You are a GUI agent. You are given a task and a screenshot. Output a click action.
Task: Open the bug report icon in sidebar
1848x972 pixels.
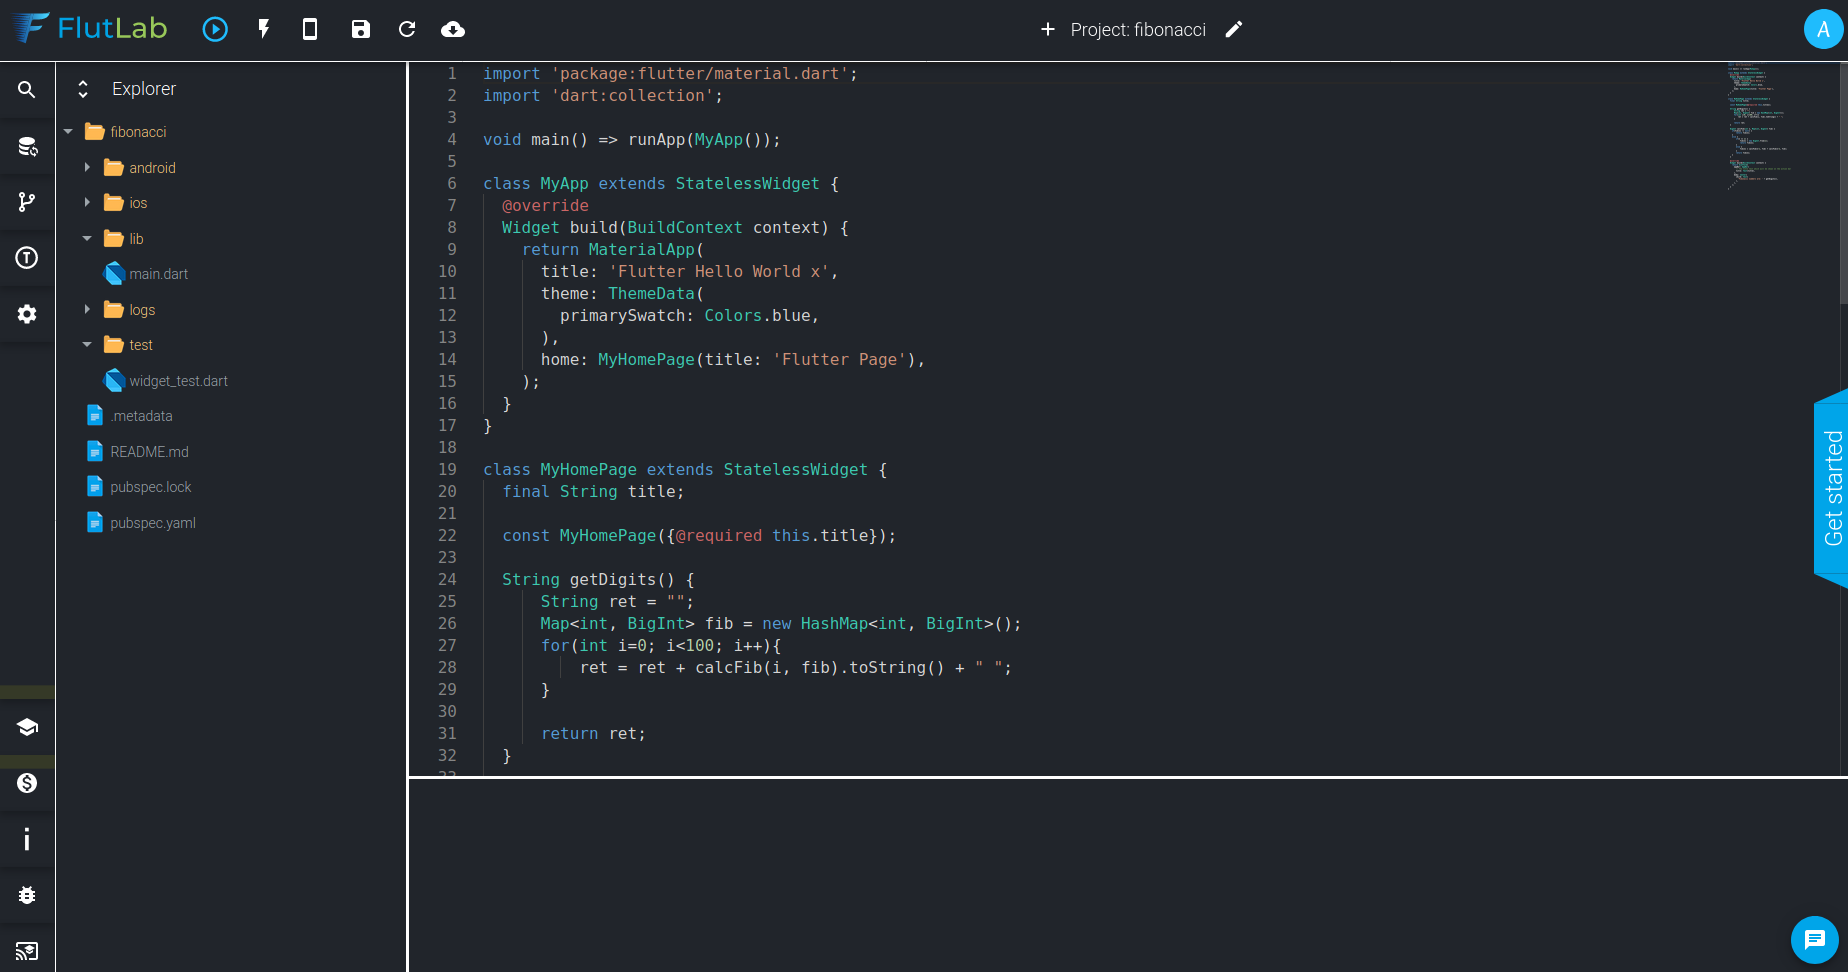[x=26, y=896]
